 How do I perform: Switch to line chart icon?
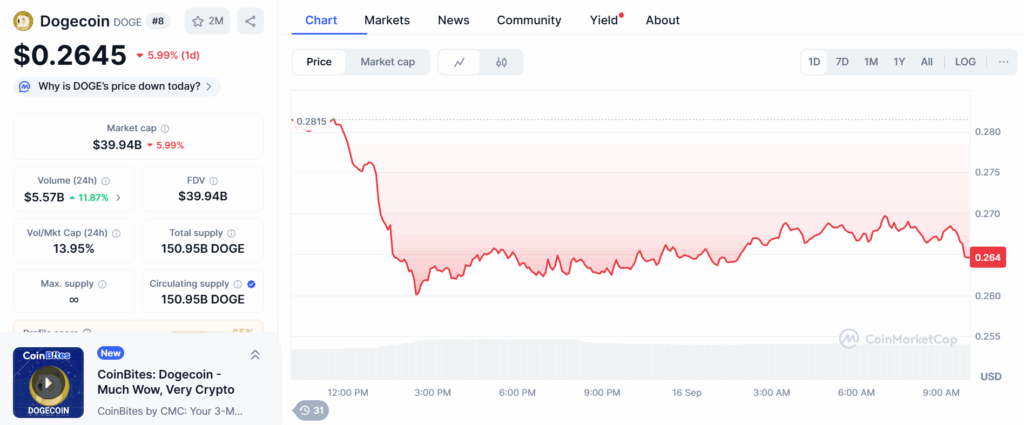click(x=459, y=62)
